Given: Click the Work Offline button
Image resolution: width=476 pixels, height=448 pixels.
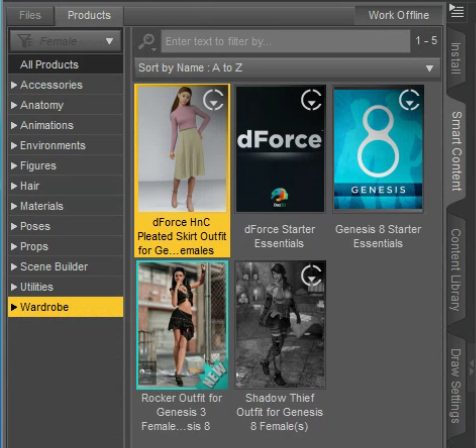Looking at the screenshot, I should 398,15.
